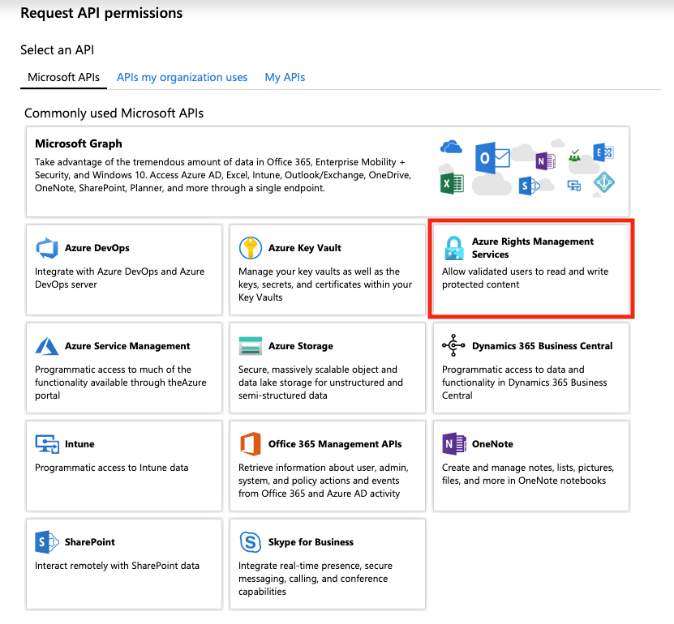Click 'Secure, massively scalable object' description
Image resolution: width=674 pixels, height=624 pixels.
[x=321, y=382]
